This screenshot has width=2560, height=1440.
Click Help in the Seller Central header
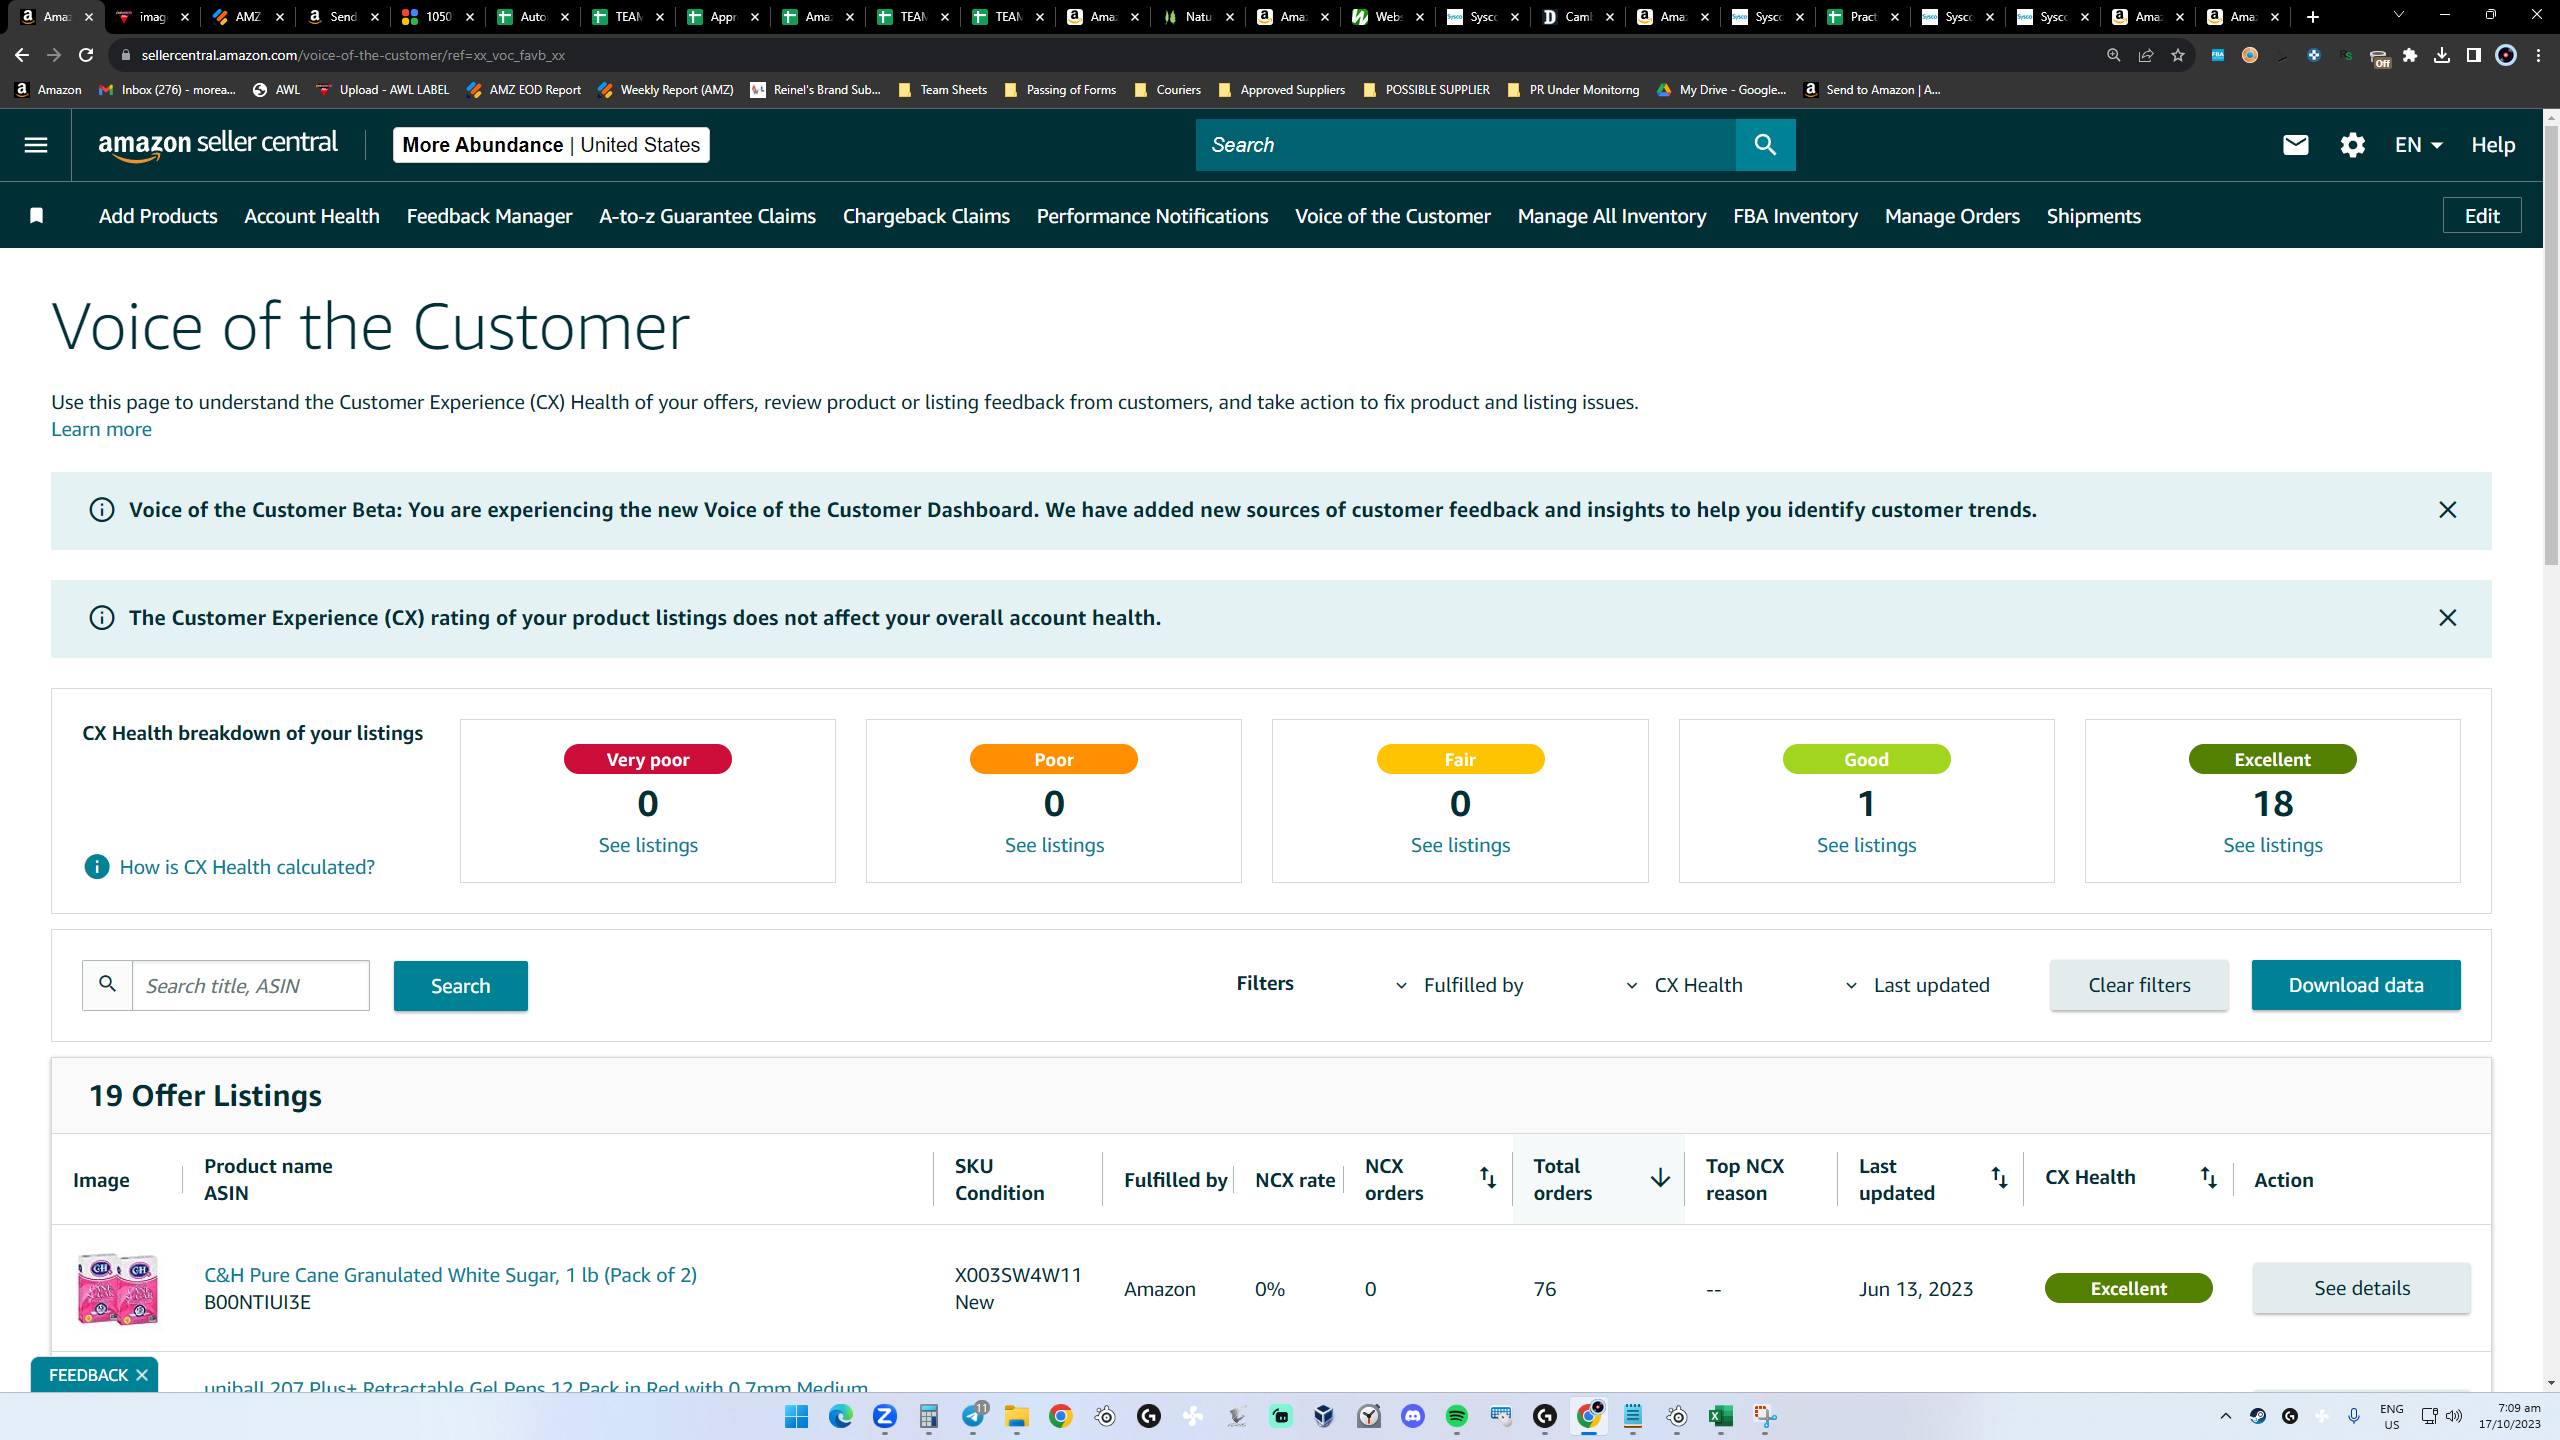2493,145
